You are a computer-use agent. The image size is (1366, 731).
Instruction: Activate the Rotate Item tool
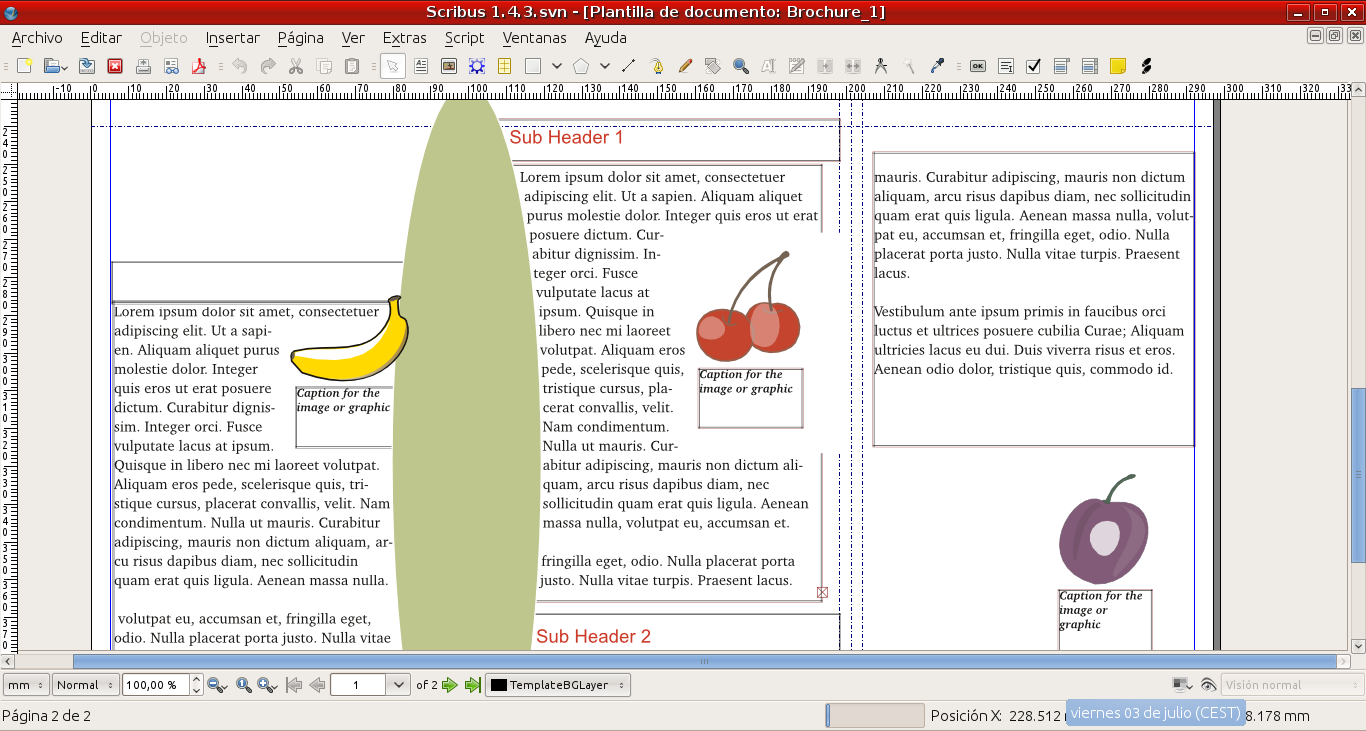[x=712, y=66]
